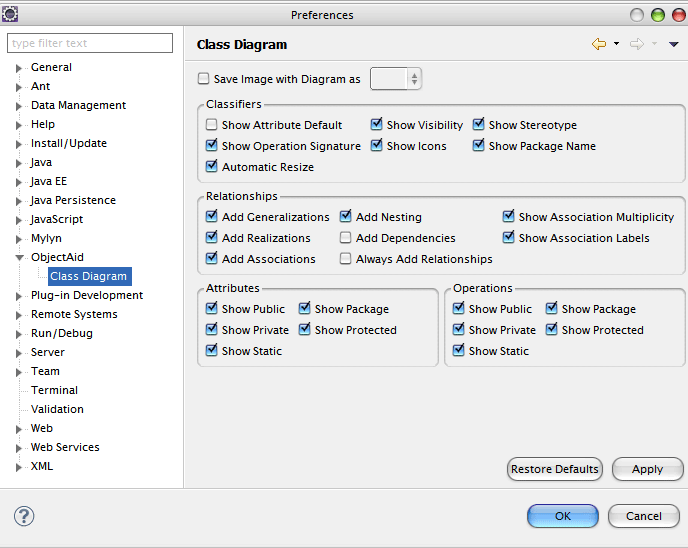Toggle Always Add Relationships option
The width and height of the screenshot is (688, 548).
(x=346, y=259)
